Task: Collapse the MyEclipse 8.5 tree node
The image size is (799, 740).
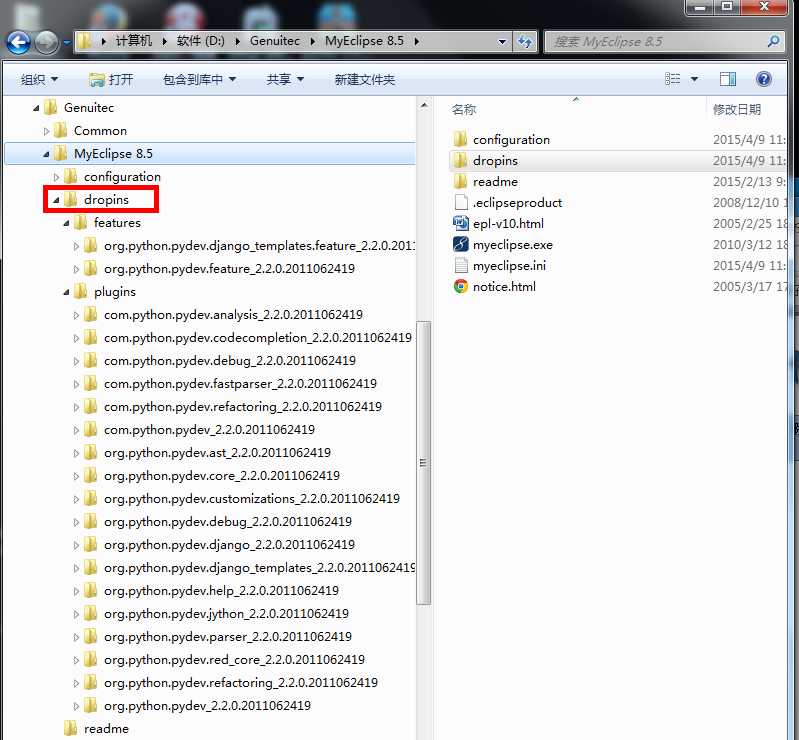Action: pos(46,154)
